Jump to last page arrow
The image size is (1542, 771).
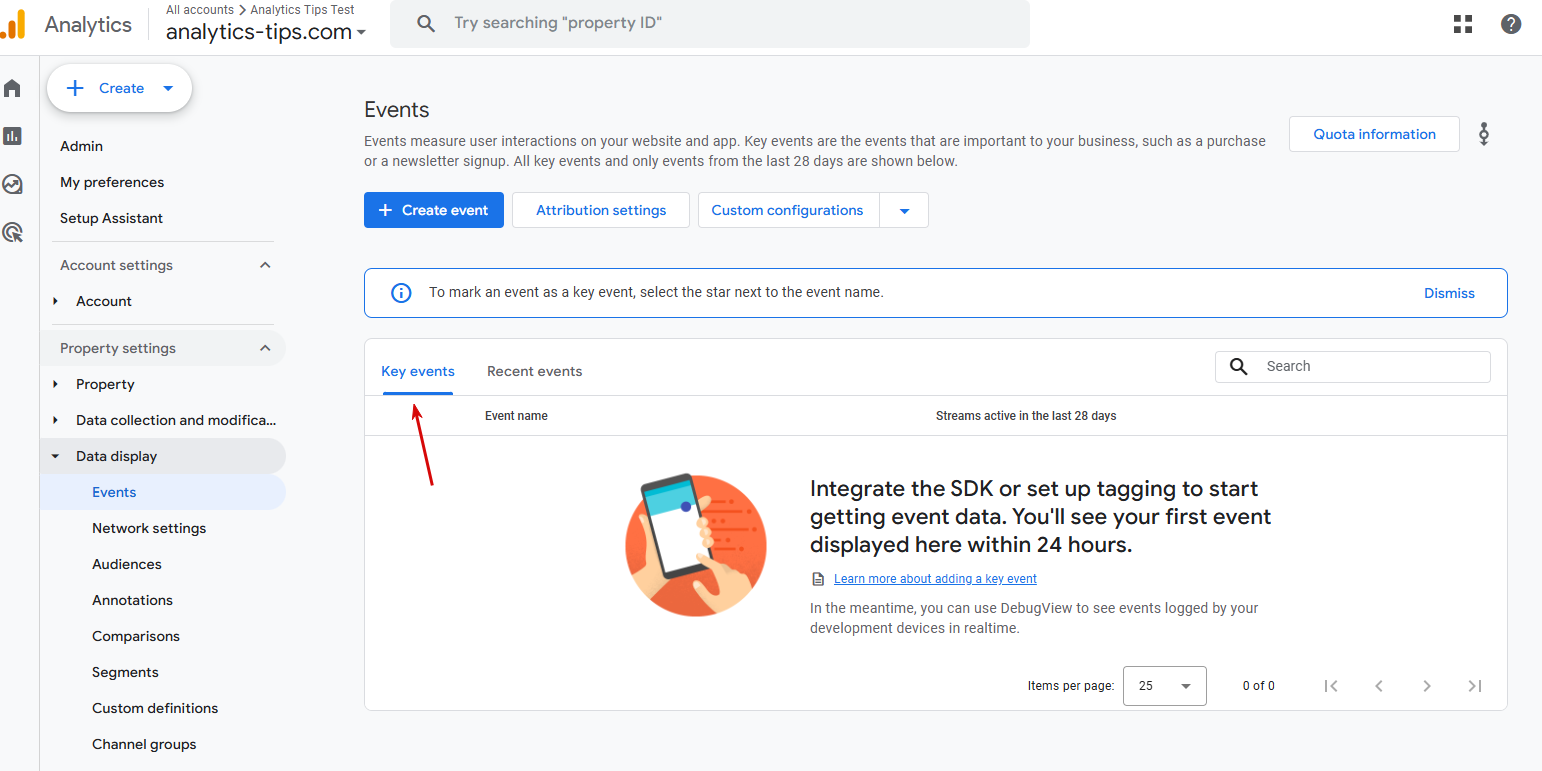[x=1474, y=686]
